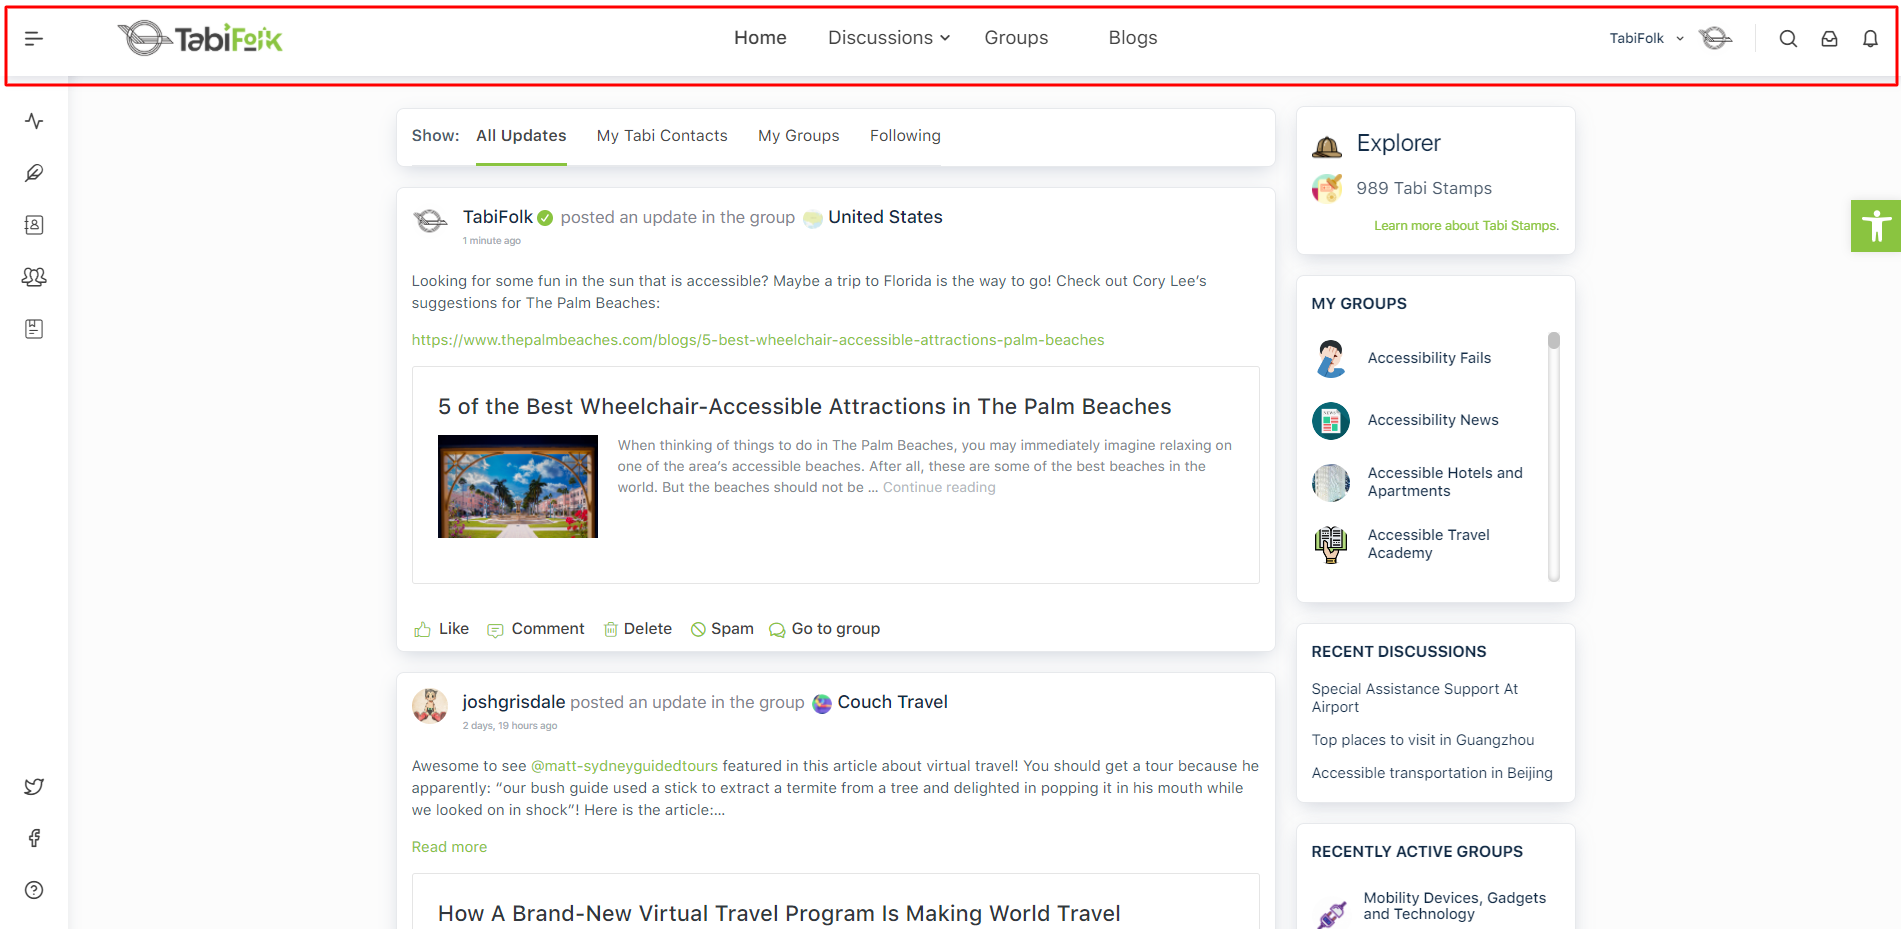This screenshot has height=929, width=1901.
Task: Click the Accessible Hotels and Apartments avatar
Action: click(1330, 483)
